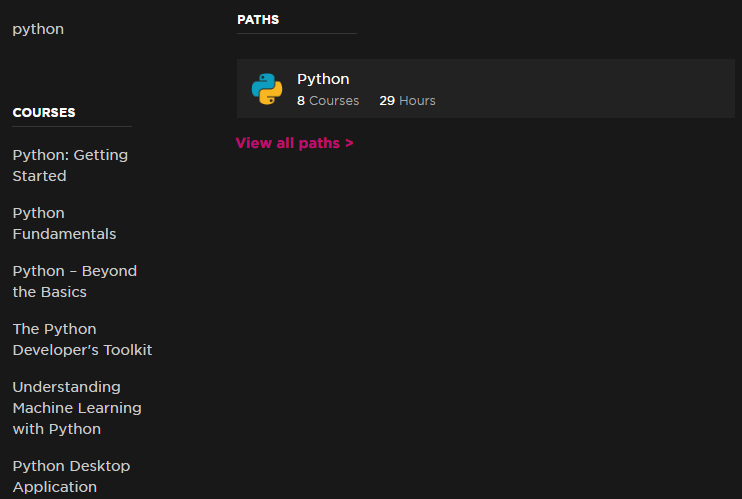Image resolution: width=742 pixels, height=499 pixels.
Task: Click the divider line under COURSES heading
Action: pos(72,126)
